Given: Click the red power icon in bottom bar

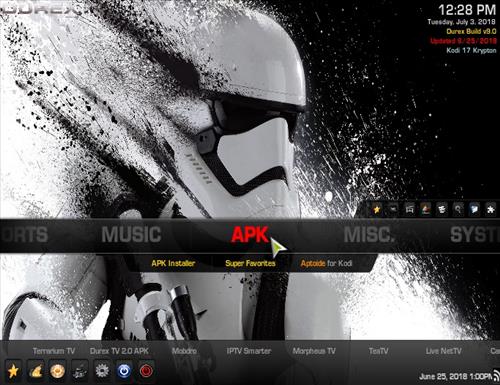Looking at the screenshot, I should (x=146, y=371).
